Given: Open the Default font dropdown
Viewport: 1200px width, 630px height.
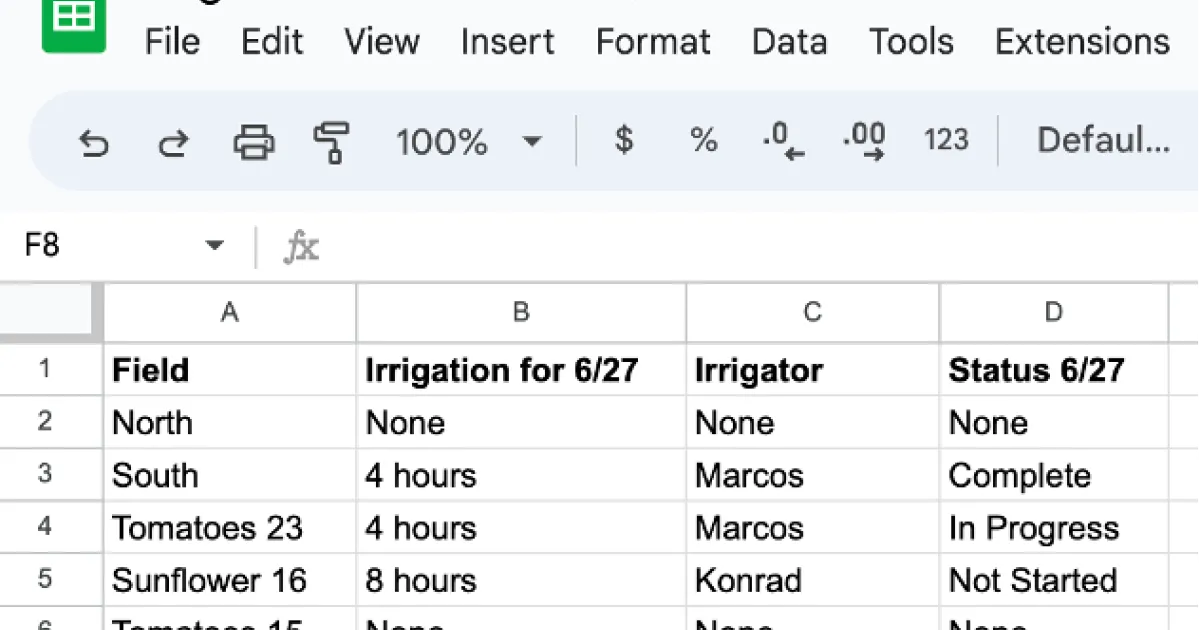Looking at the screenshot, I should point(1102,140).
